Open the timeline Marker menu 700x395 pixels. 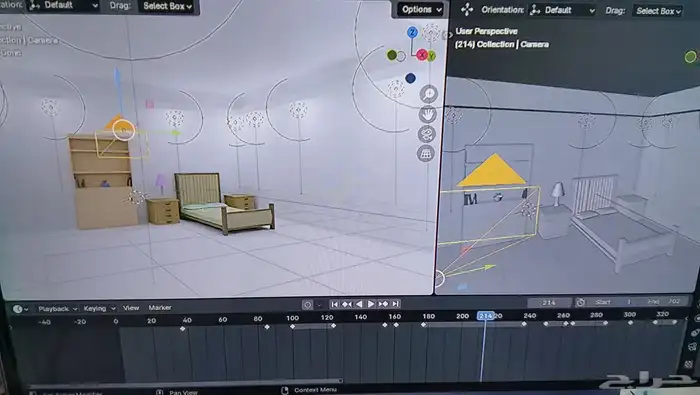point(160,308)
